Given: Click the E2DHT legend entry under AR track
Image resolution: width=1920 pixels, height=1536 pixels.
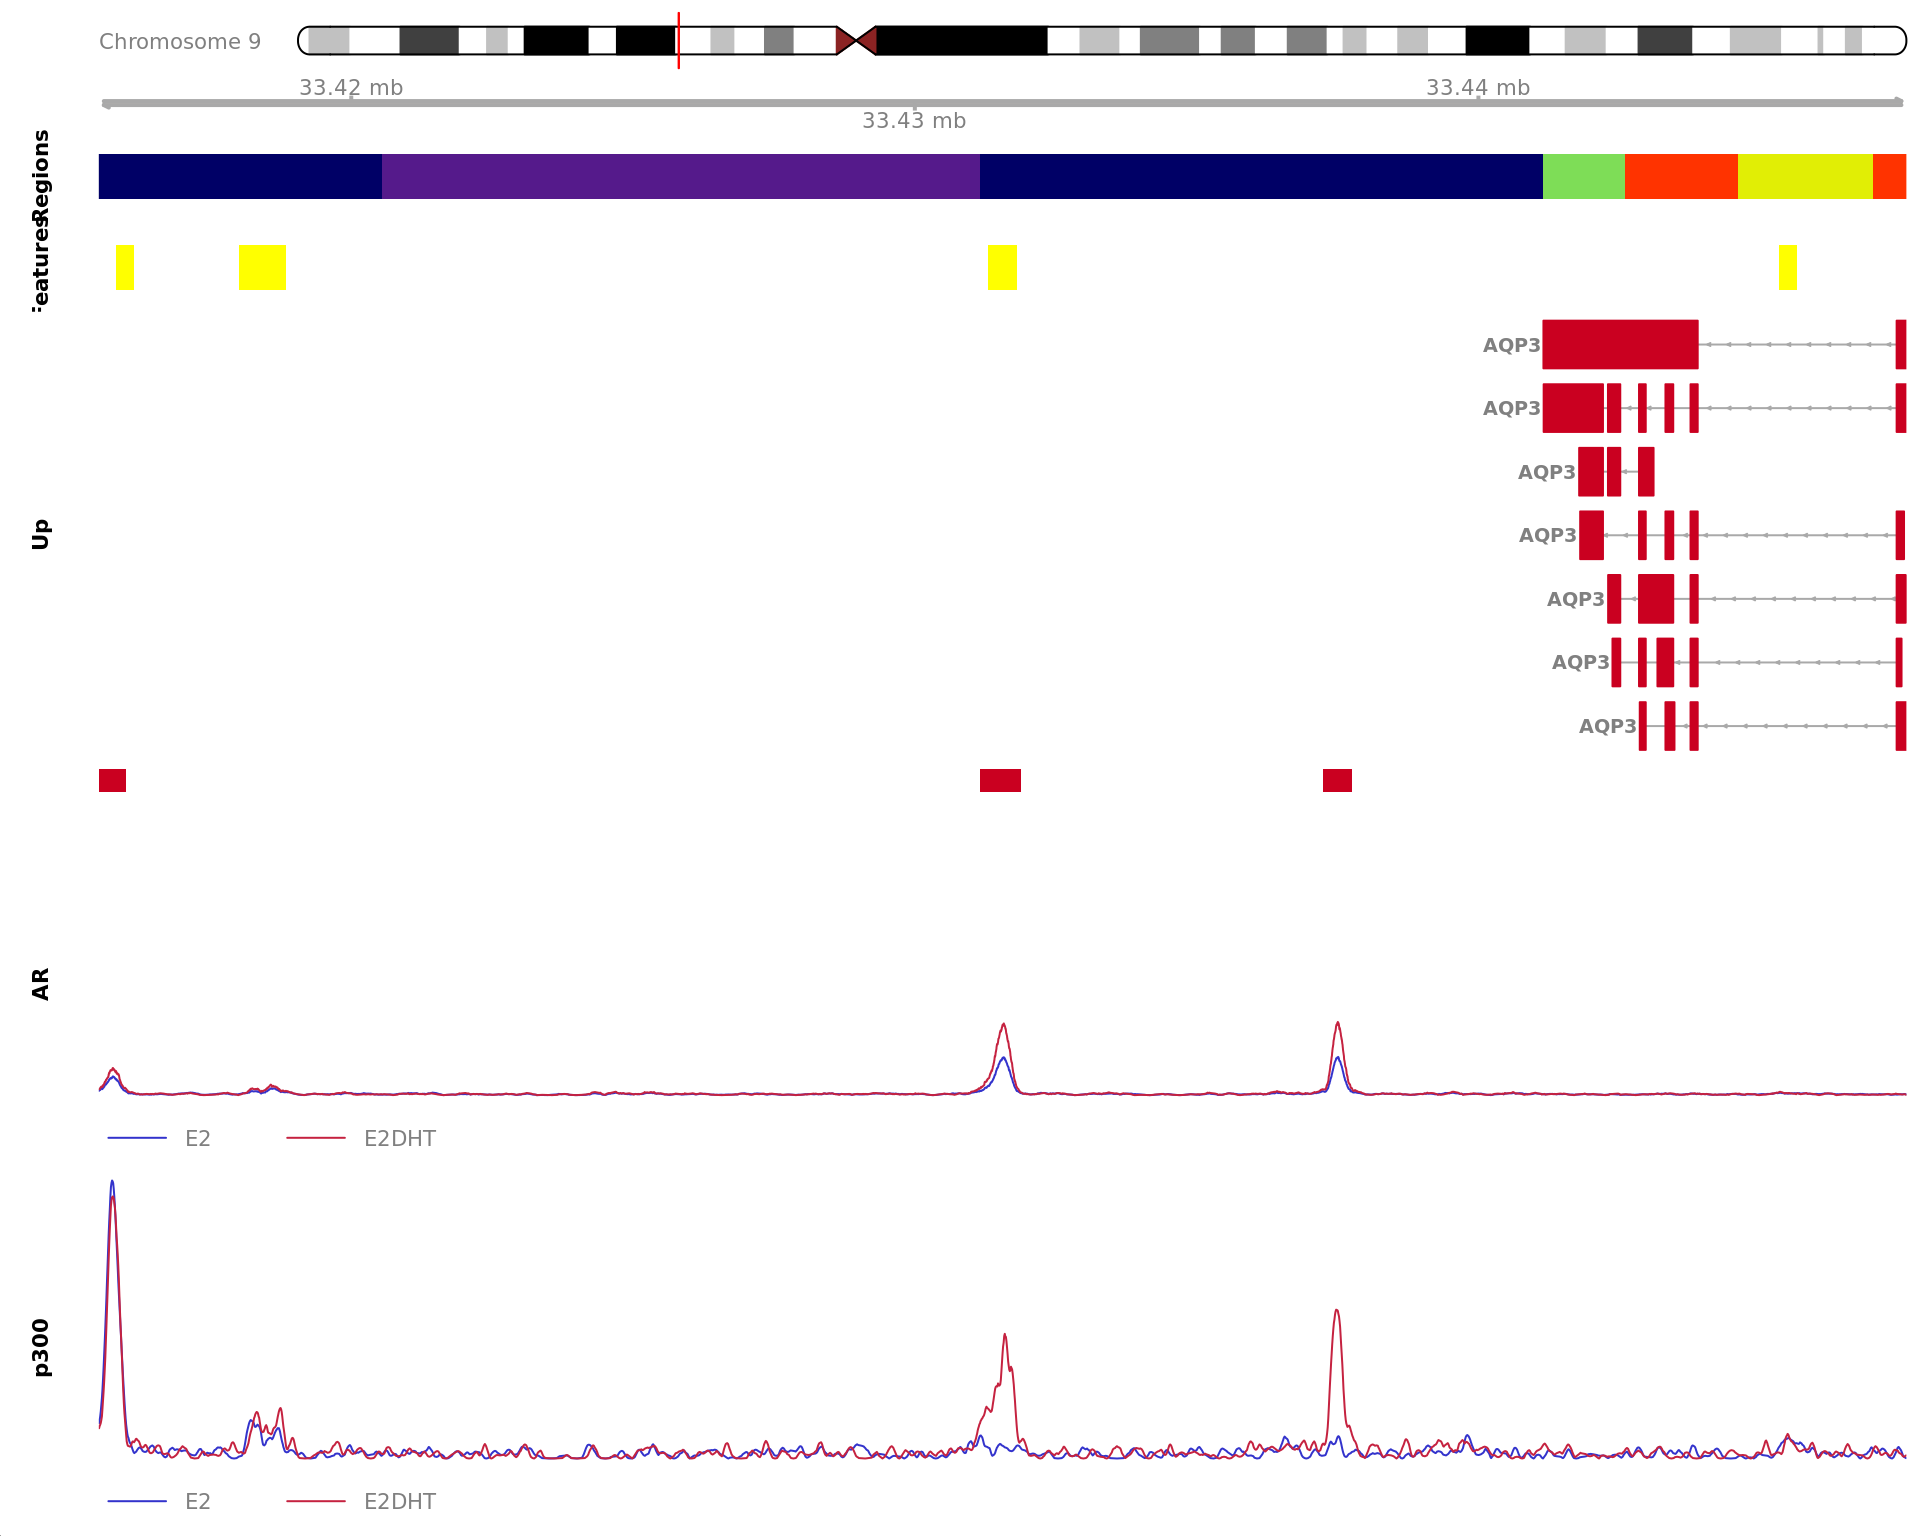Looking at the screenshot, I should click(362, 1138).
